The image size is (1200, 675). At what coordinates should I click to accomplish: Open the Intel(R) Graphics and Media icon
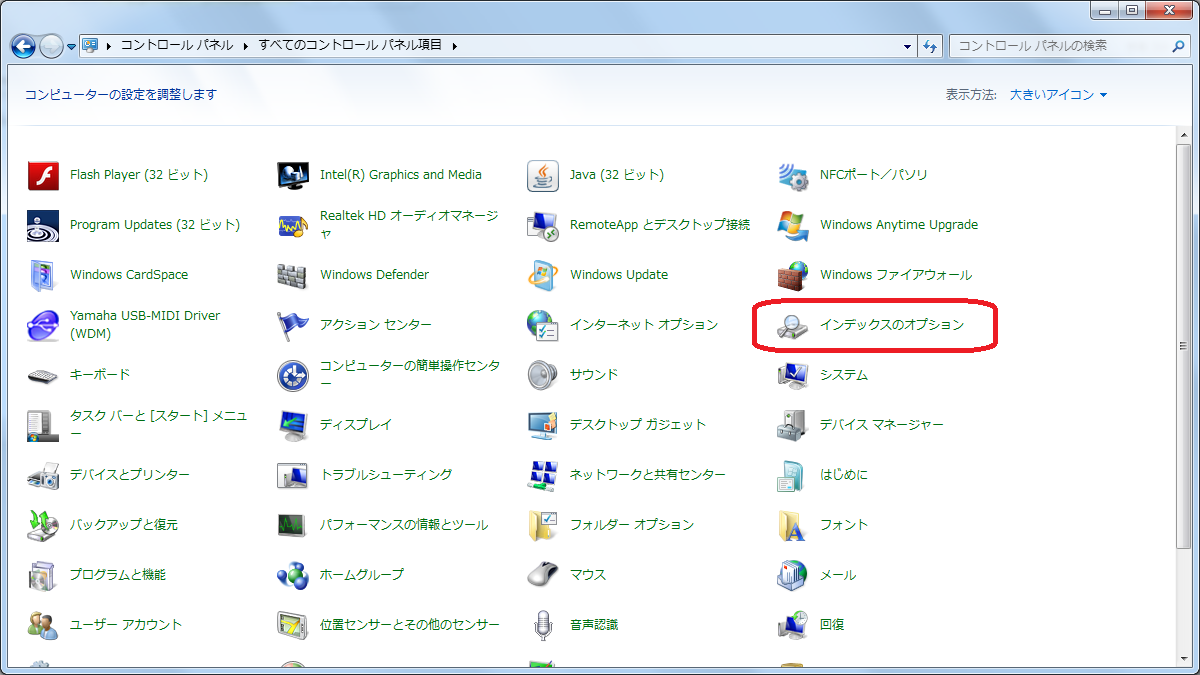(x=294, y=175)
